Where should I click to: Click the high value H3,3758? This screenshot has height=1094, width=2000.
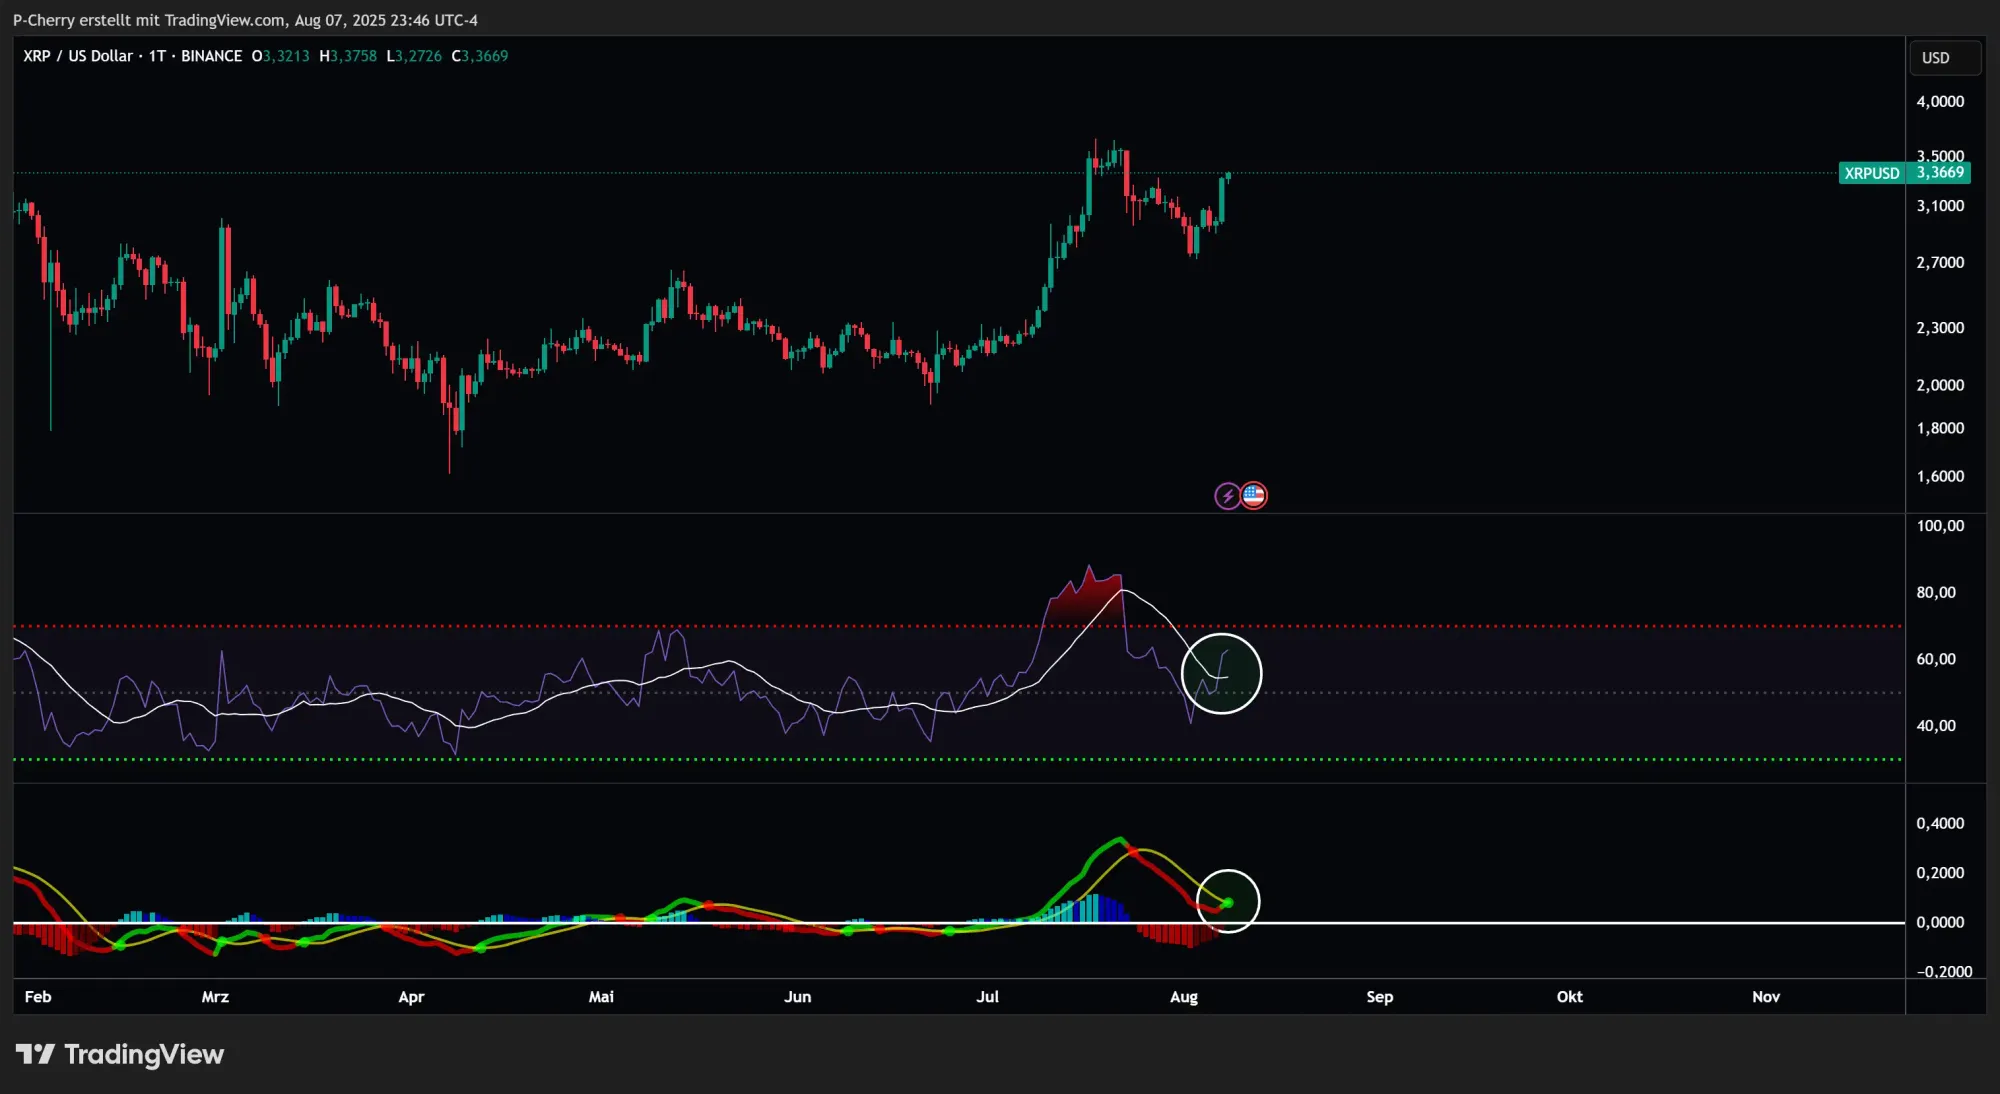coord(348,56)
